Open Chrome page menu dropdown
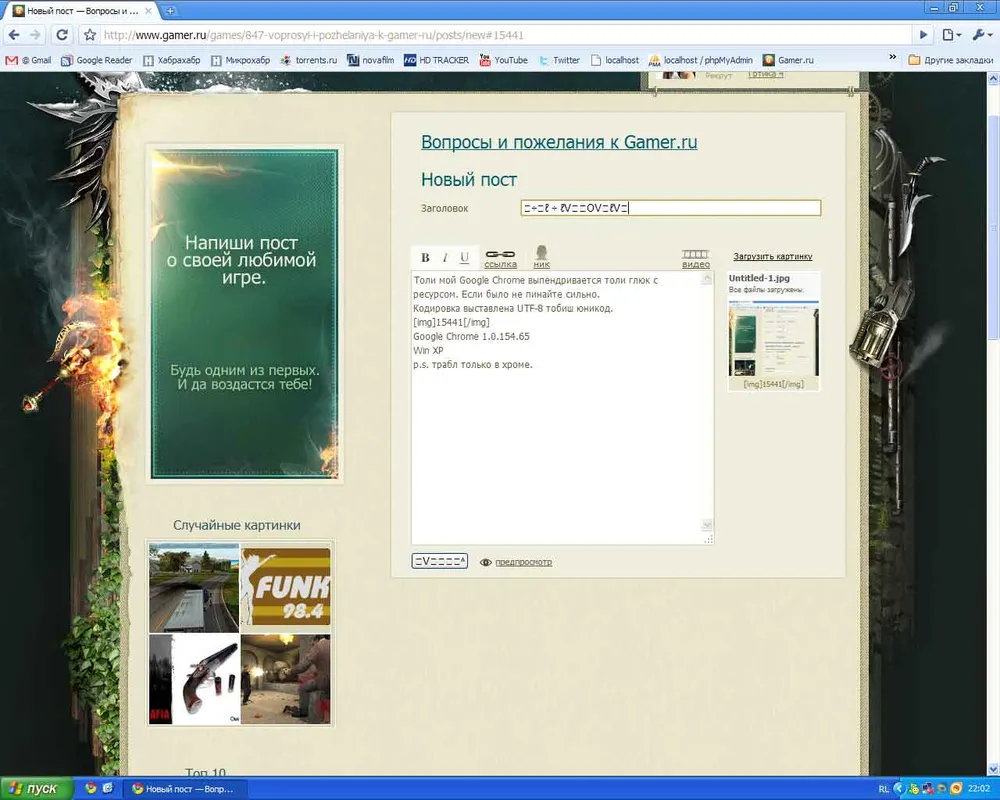Screen dimensions: 1000x800 pos(951,35)
